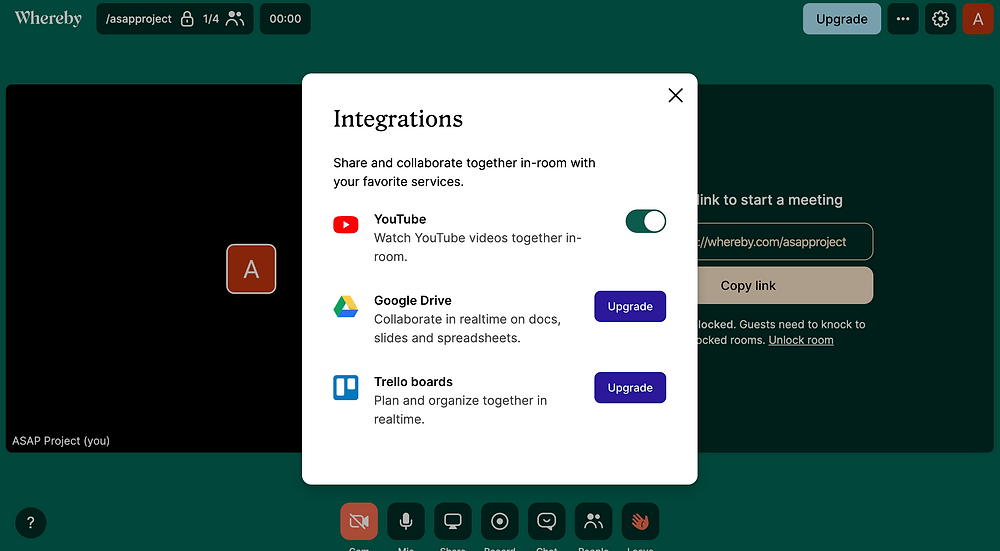The image size is (1000, 551).
Task: Open the Chat panel
Action: [547, 521]
